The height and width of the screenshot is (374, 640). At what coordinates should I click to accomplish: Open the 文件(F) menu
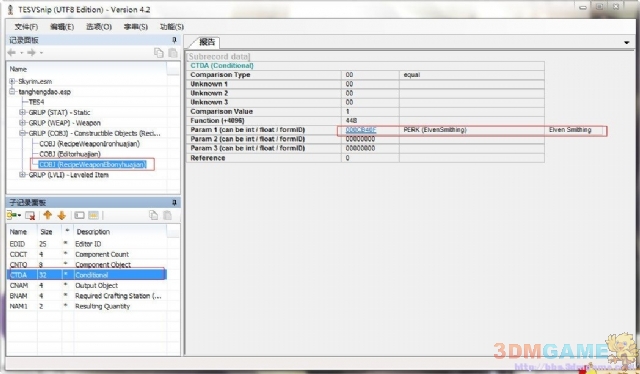[26, 27]
